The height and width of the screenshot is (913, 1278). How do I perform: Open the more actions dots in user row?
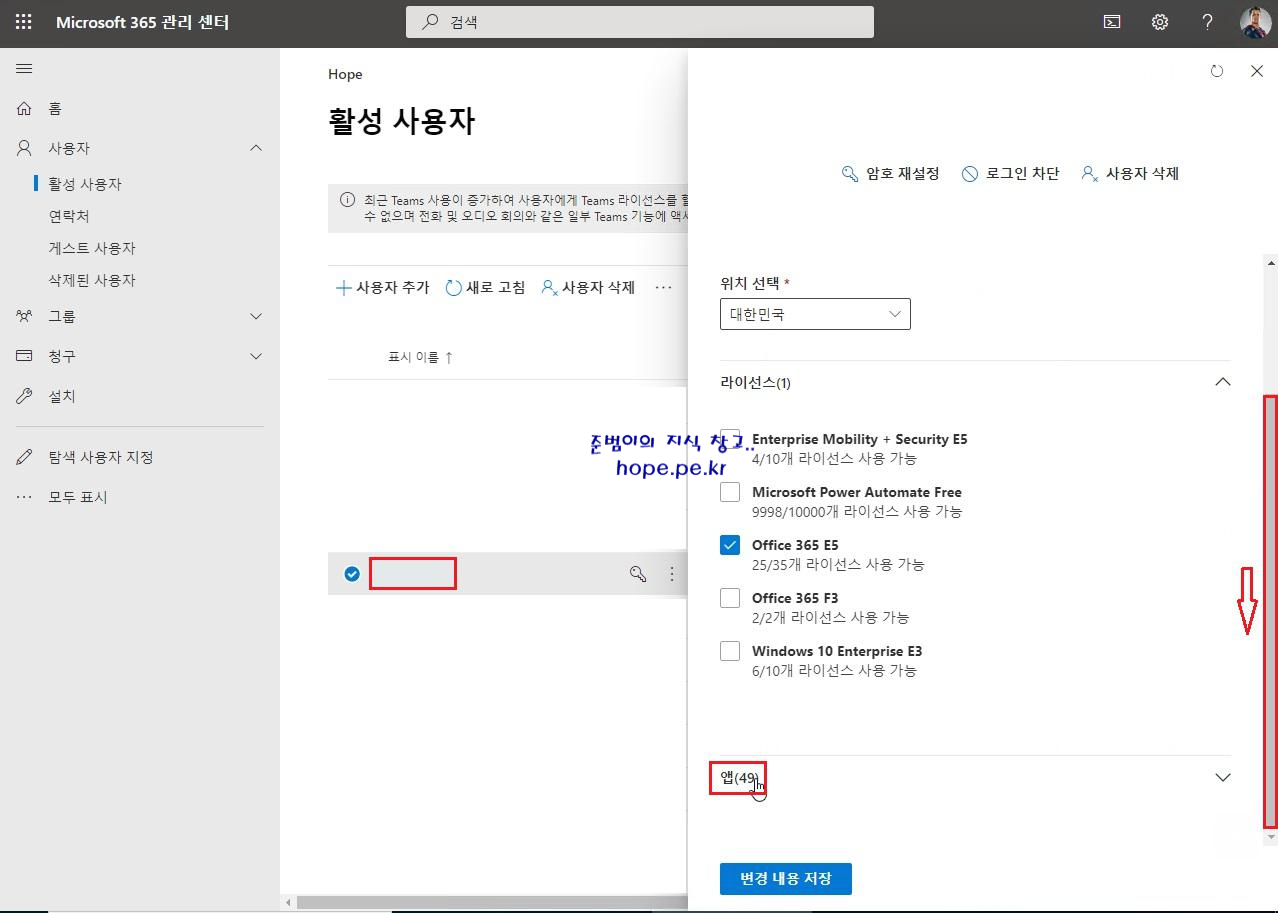[x=672, y=574]
